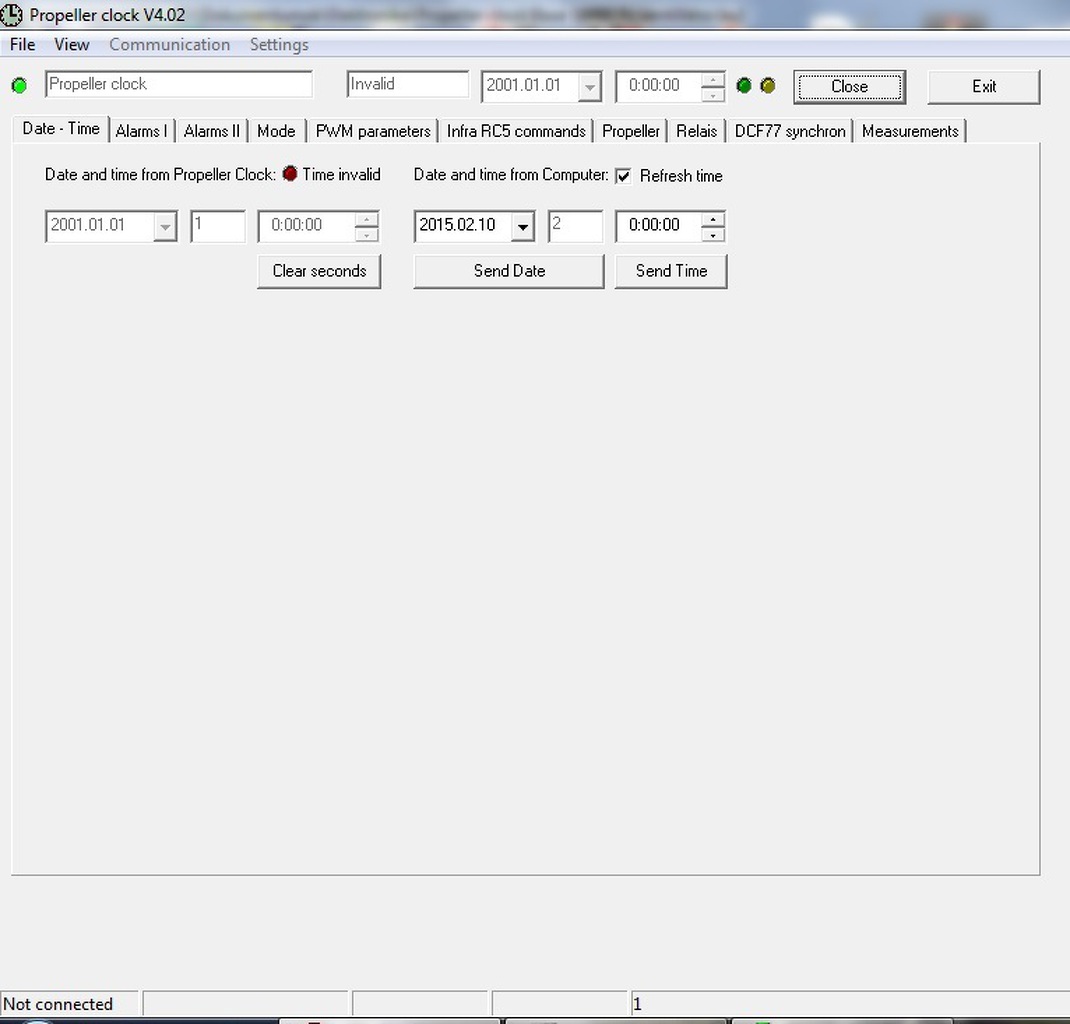This screenshot has height=1024, width=1070.
Task: Click the Send Time button
Action: pyautogui.click(x=671, y=271)
